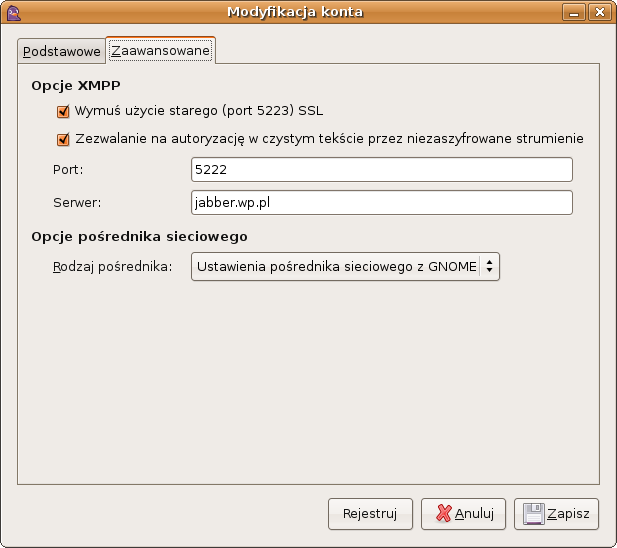This screenshot has width=617, height=548.
Task: Close the Modyfikacja konta window
Action: point(600,12)
